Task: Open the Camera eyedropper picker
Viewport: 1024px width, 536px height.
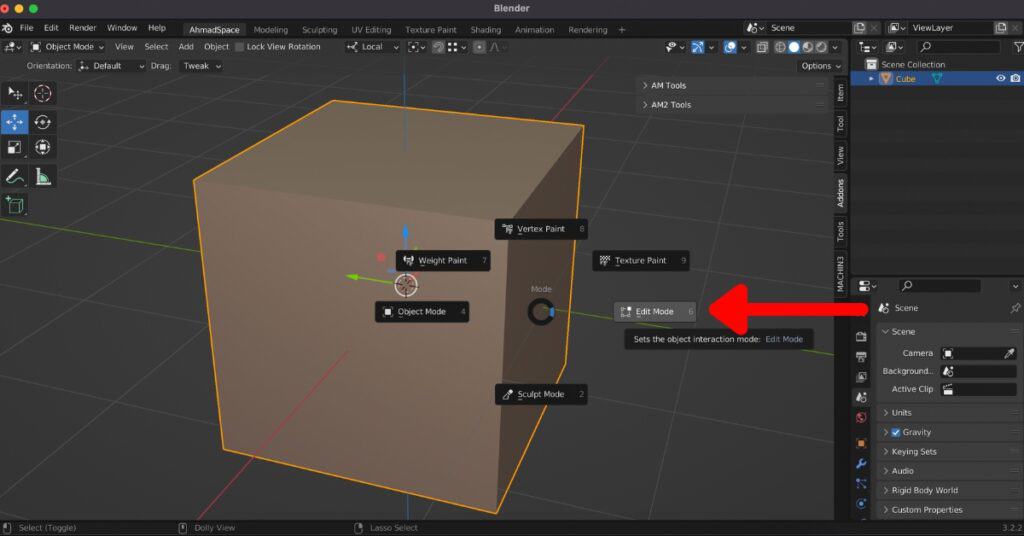Action: pos(1010,353)
